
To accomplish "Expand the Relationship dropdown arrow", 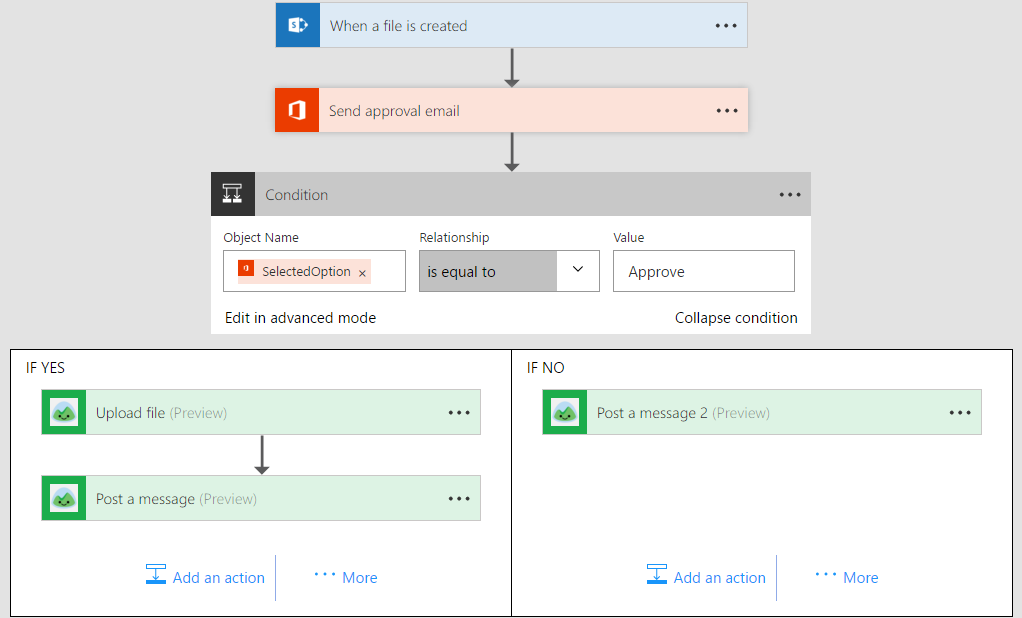I will (577, 270).
